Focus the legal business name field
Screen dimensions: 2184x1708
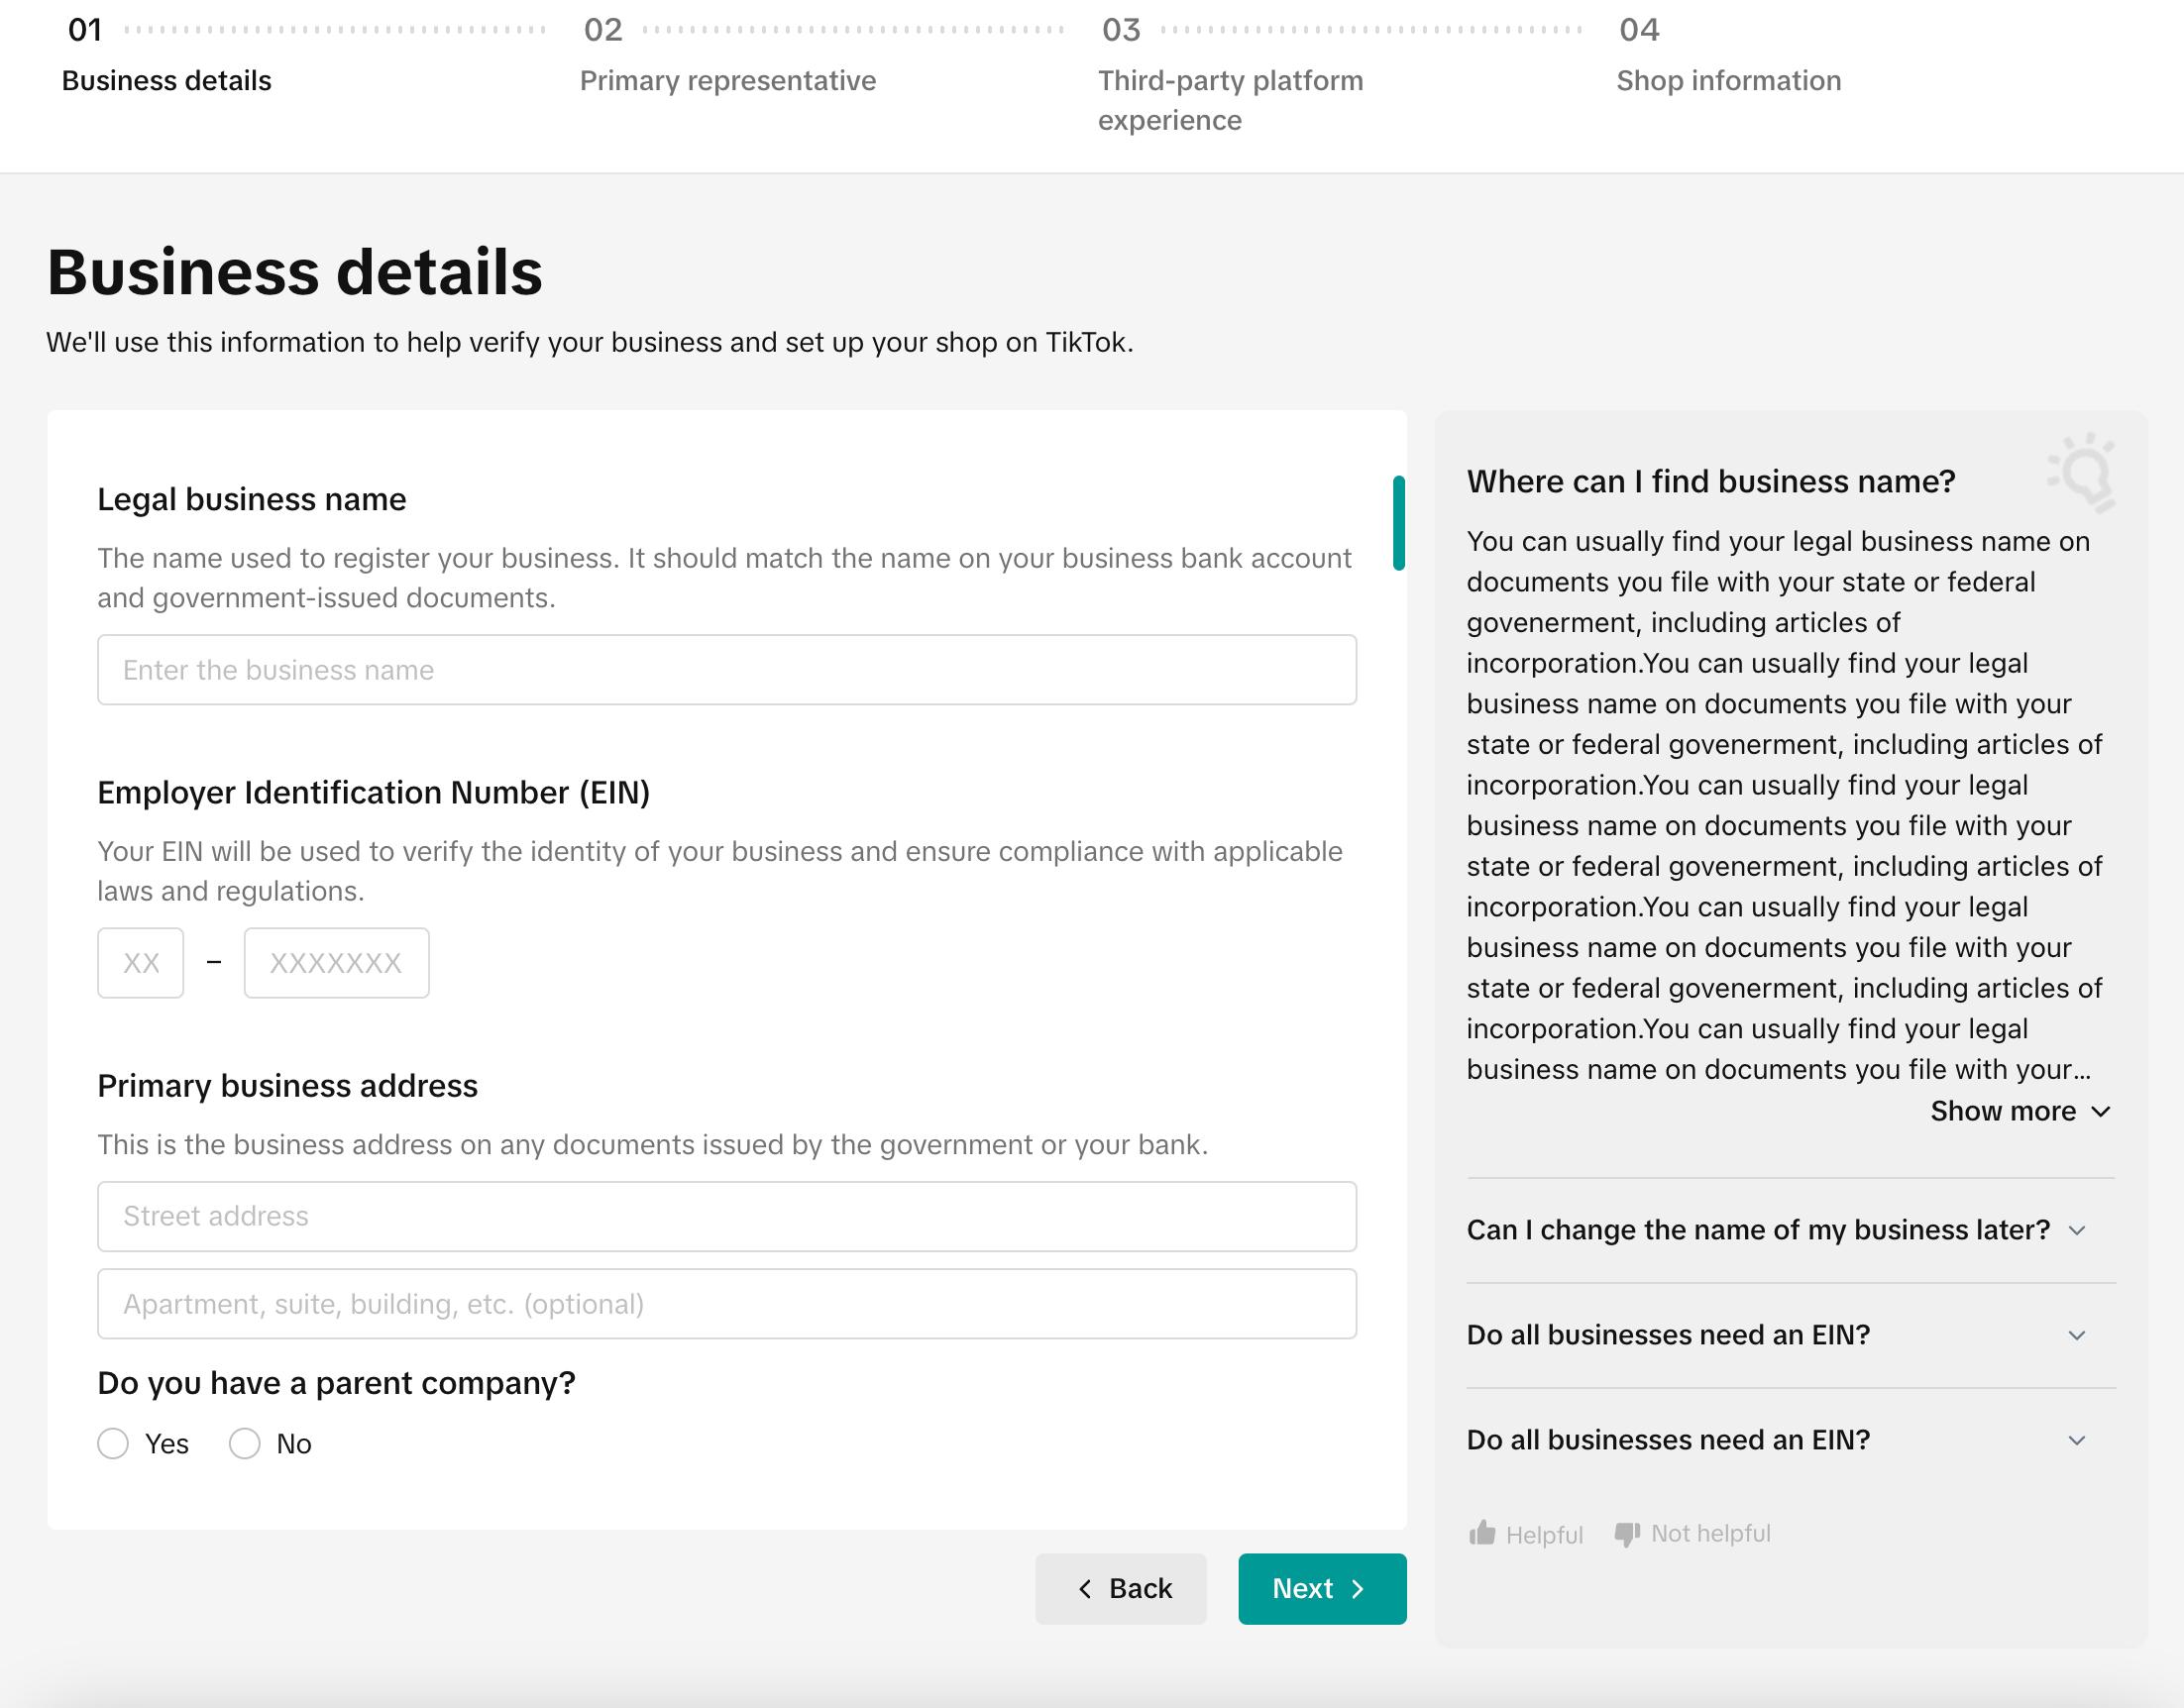point(727,669)
